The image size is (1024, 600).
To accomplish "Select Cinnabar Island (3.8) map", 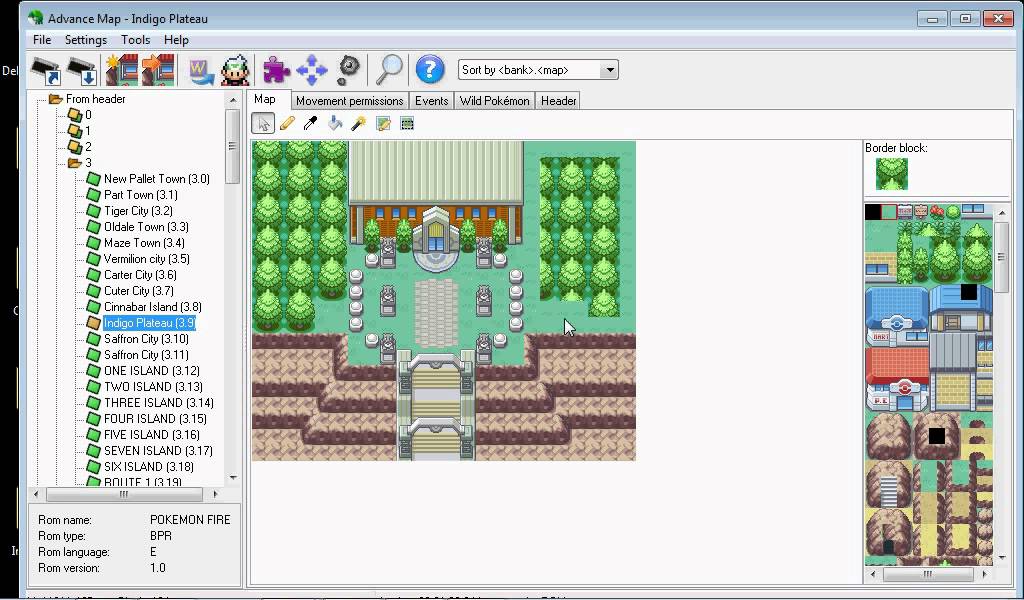I will (153, 307).
